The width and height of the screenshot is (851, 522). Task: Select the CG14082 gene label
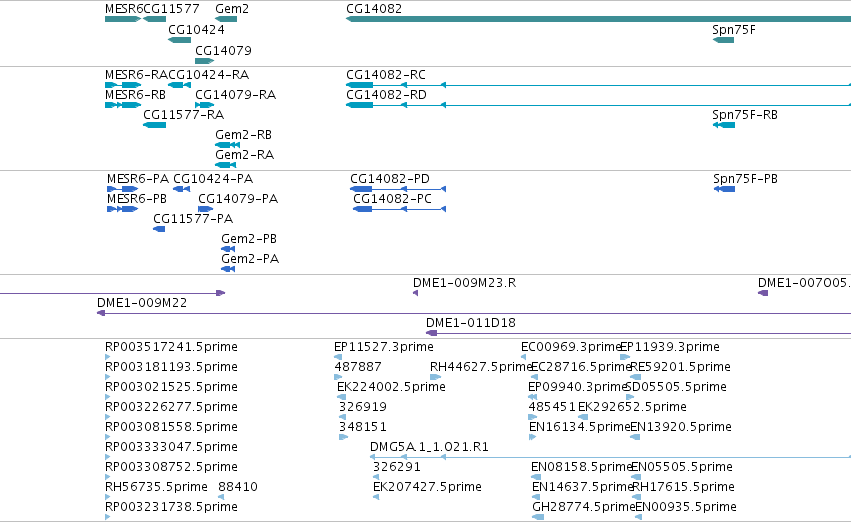point(374,9)
